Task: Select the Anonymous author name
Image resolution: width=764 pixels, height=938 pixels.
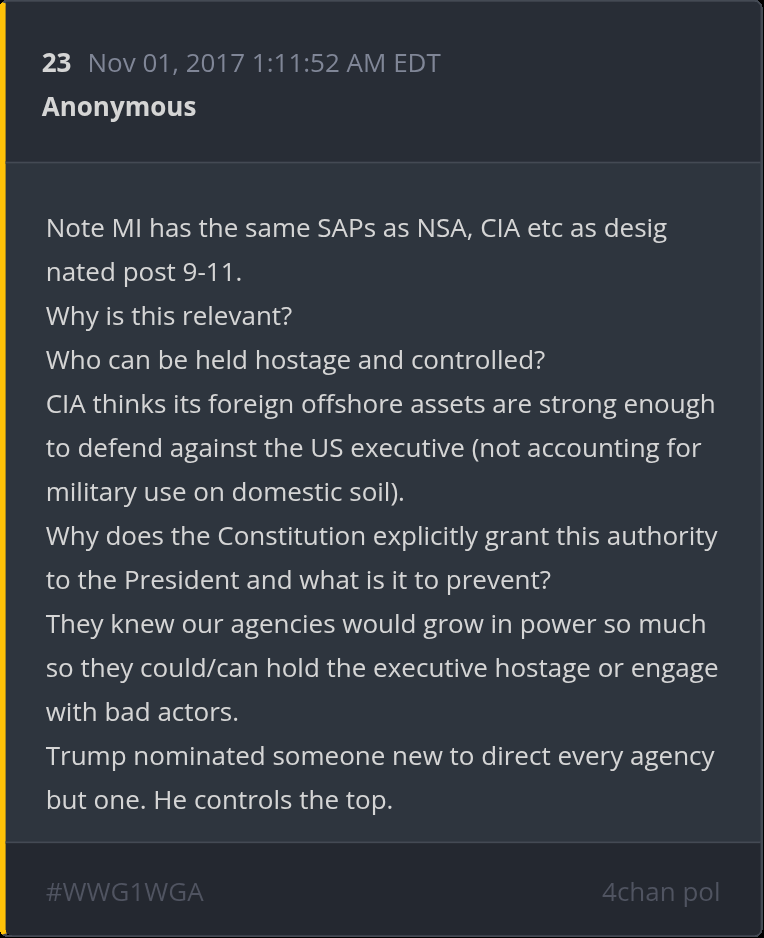Action: [119, 107]
